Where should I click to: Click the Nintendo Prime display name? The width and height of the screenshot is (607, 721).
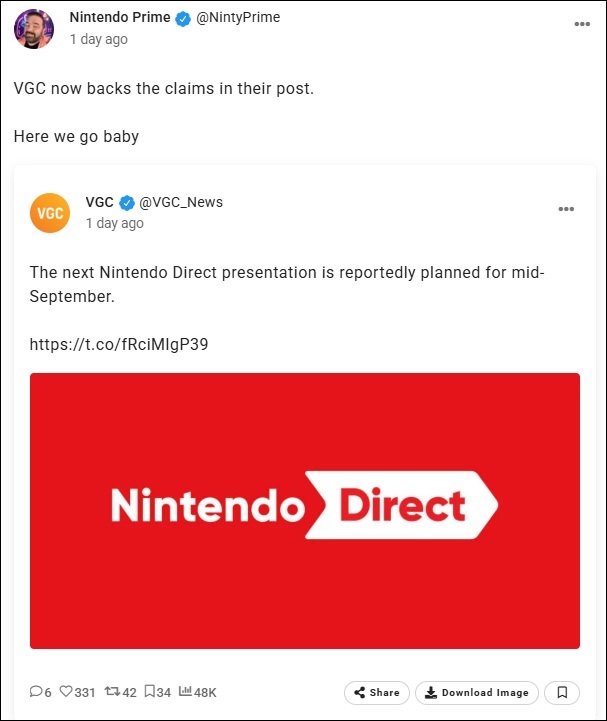point(120,17)
